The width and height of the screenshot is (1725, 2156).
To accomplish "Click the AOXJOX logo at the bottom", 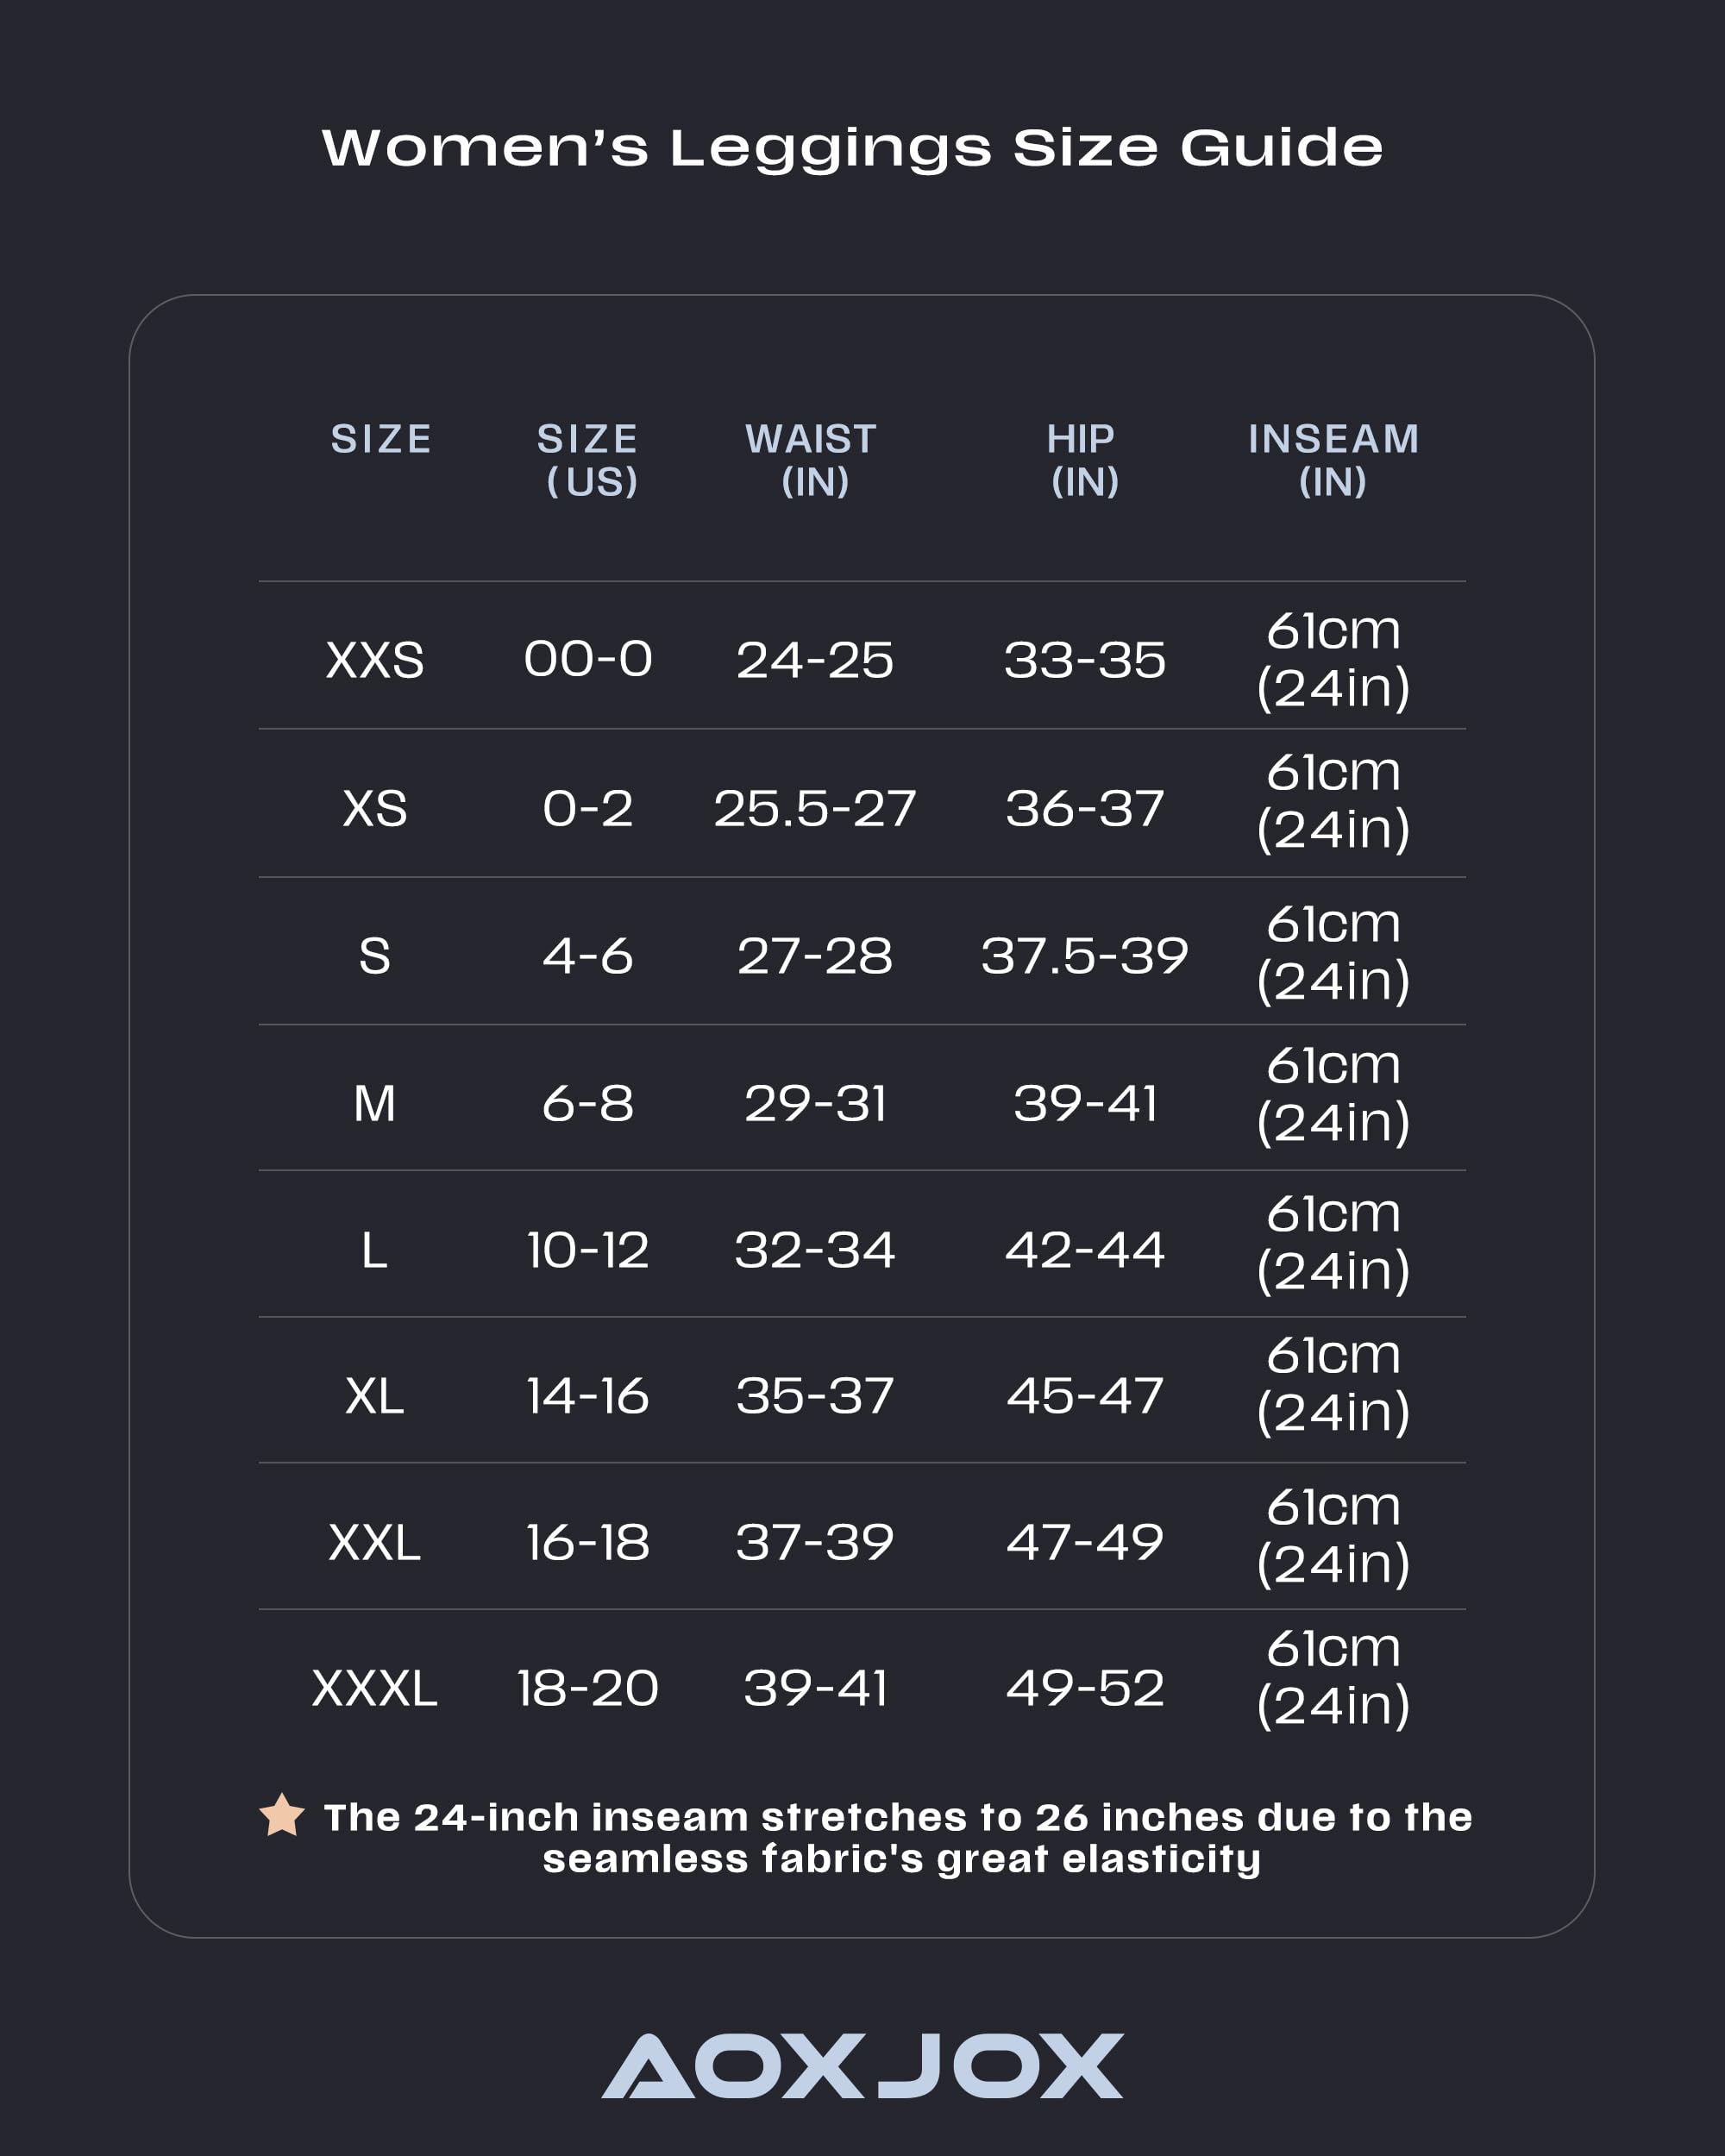I will click(x=862, y=2065).
